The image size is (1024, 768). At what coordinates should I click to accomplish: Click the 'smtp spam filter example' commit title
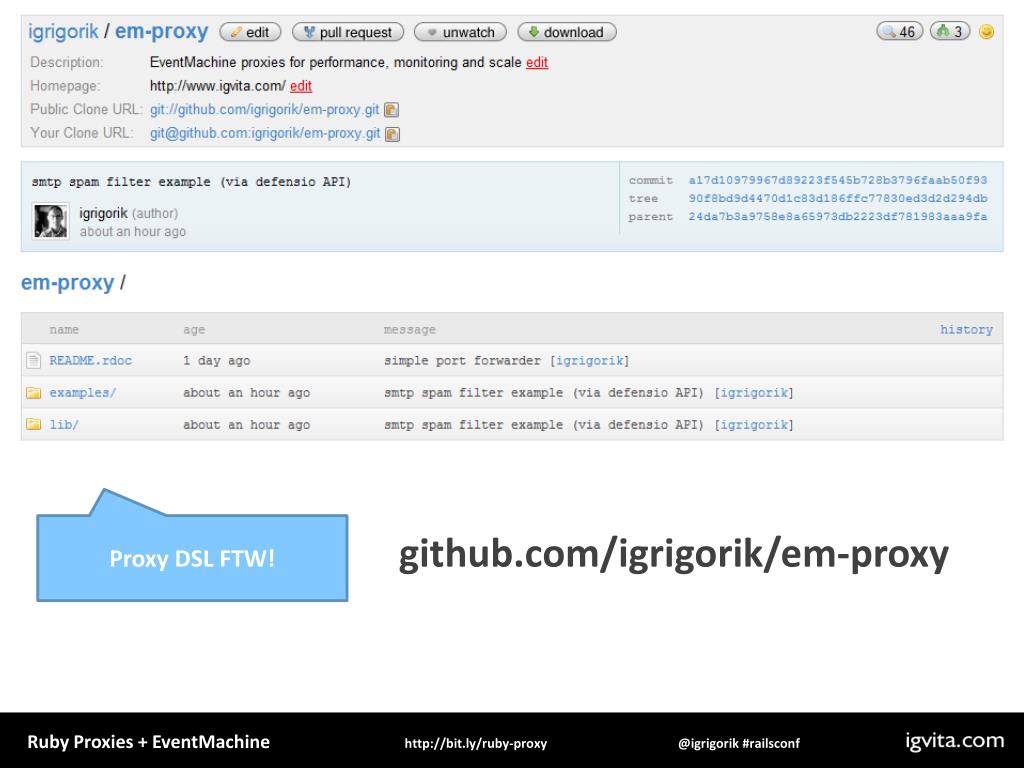click(191, 182)
